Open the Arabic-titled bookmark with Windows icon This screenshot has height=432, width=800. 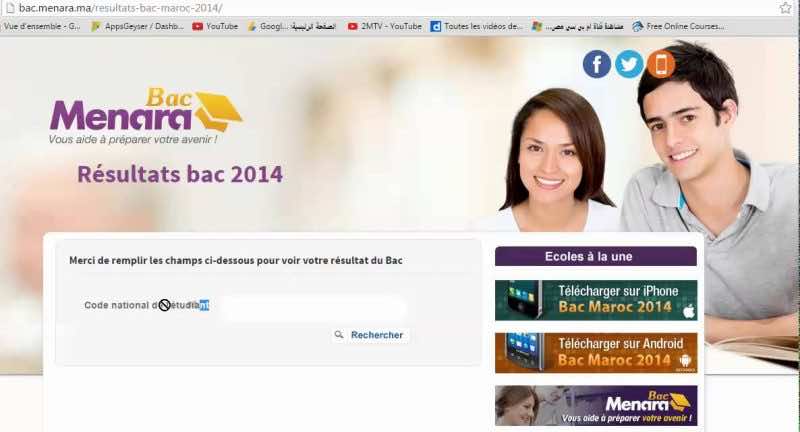pyautogui.click(x=577, y=27)
